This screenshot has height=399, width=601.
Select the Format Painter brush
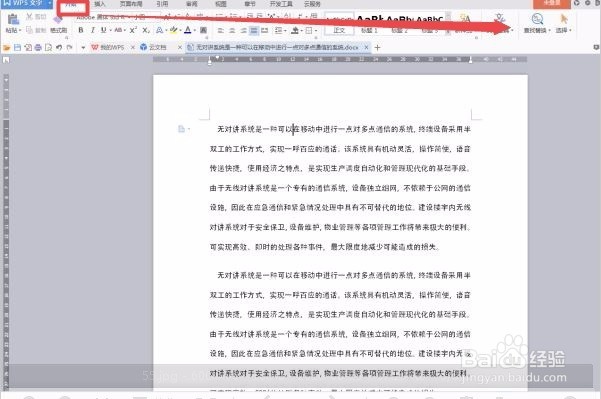pos(57,19)
